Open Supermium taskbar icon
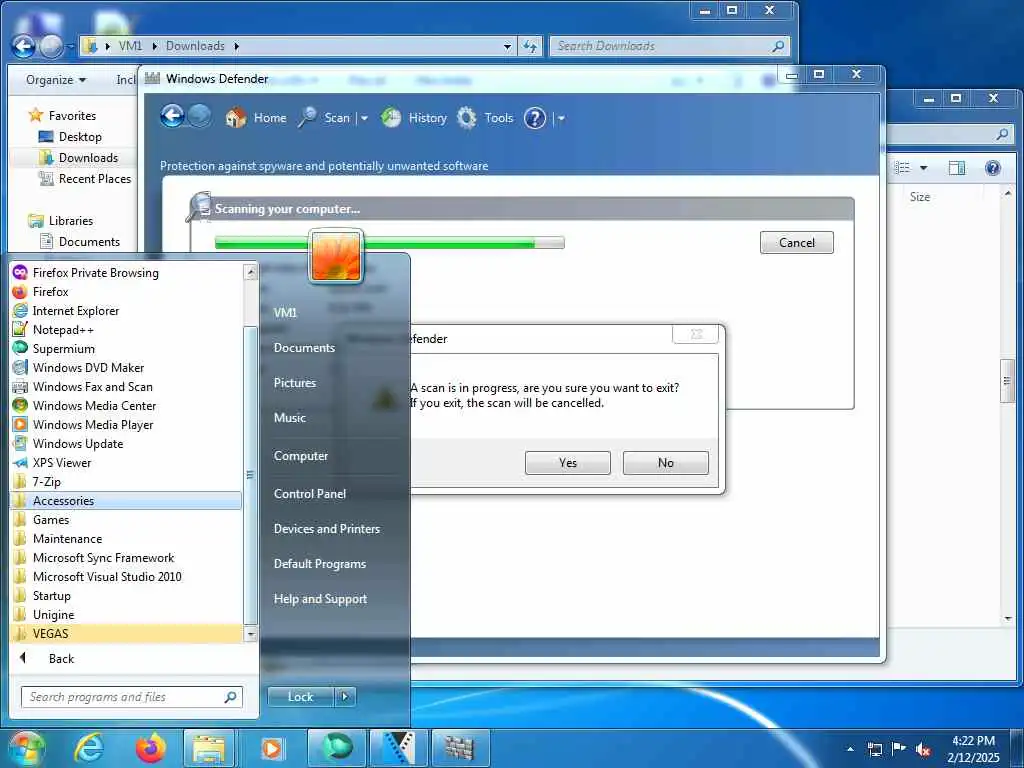 (x=337, y=748)
